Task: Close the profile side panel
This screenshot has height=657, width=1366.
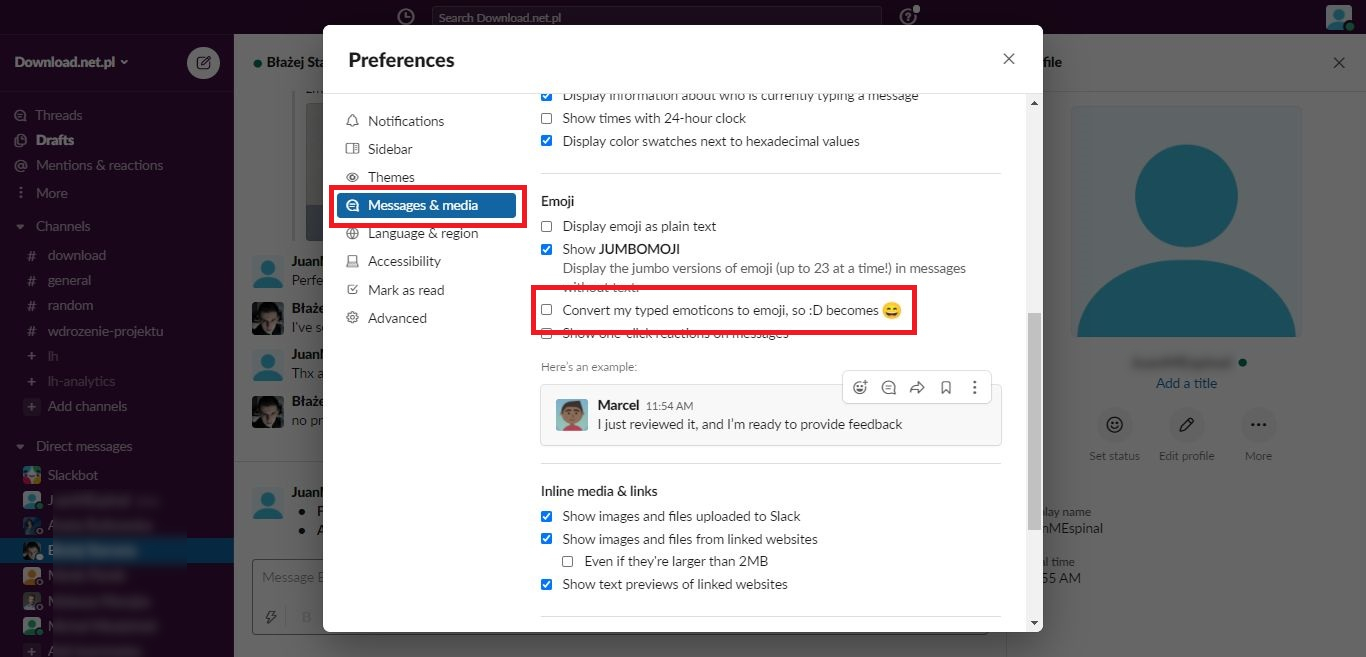Action: (1339, 63)
